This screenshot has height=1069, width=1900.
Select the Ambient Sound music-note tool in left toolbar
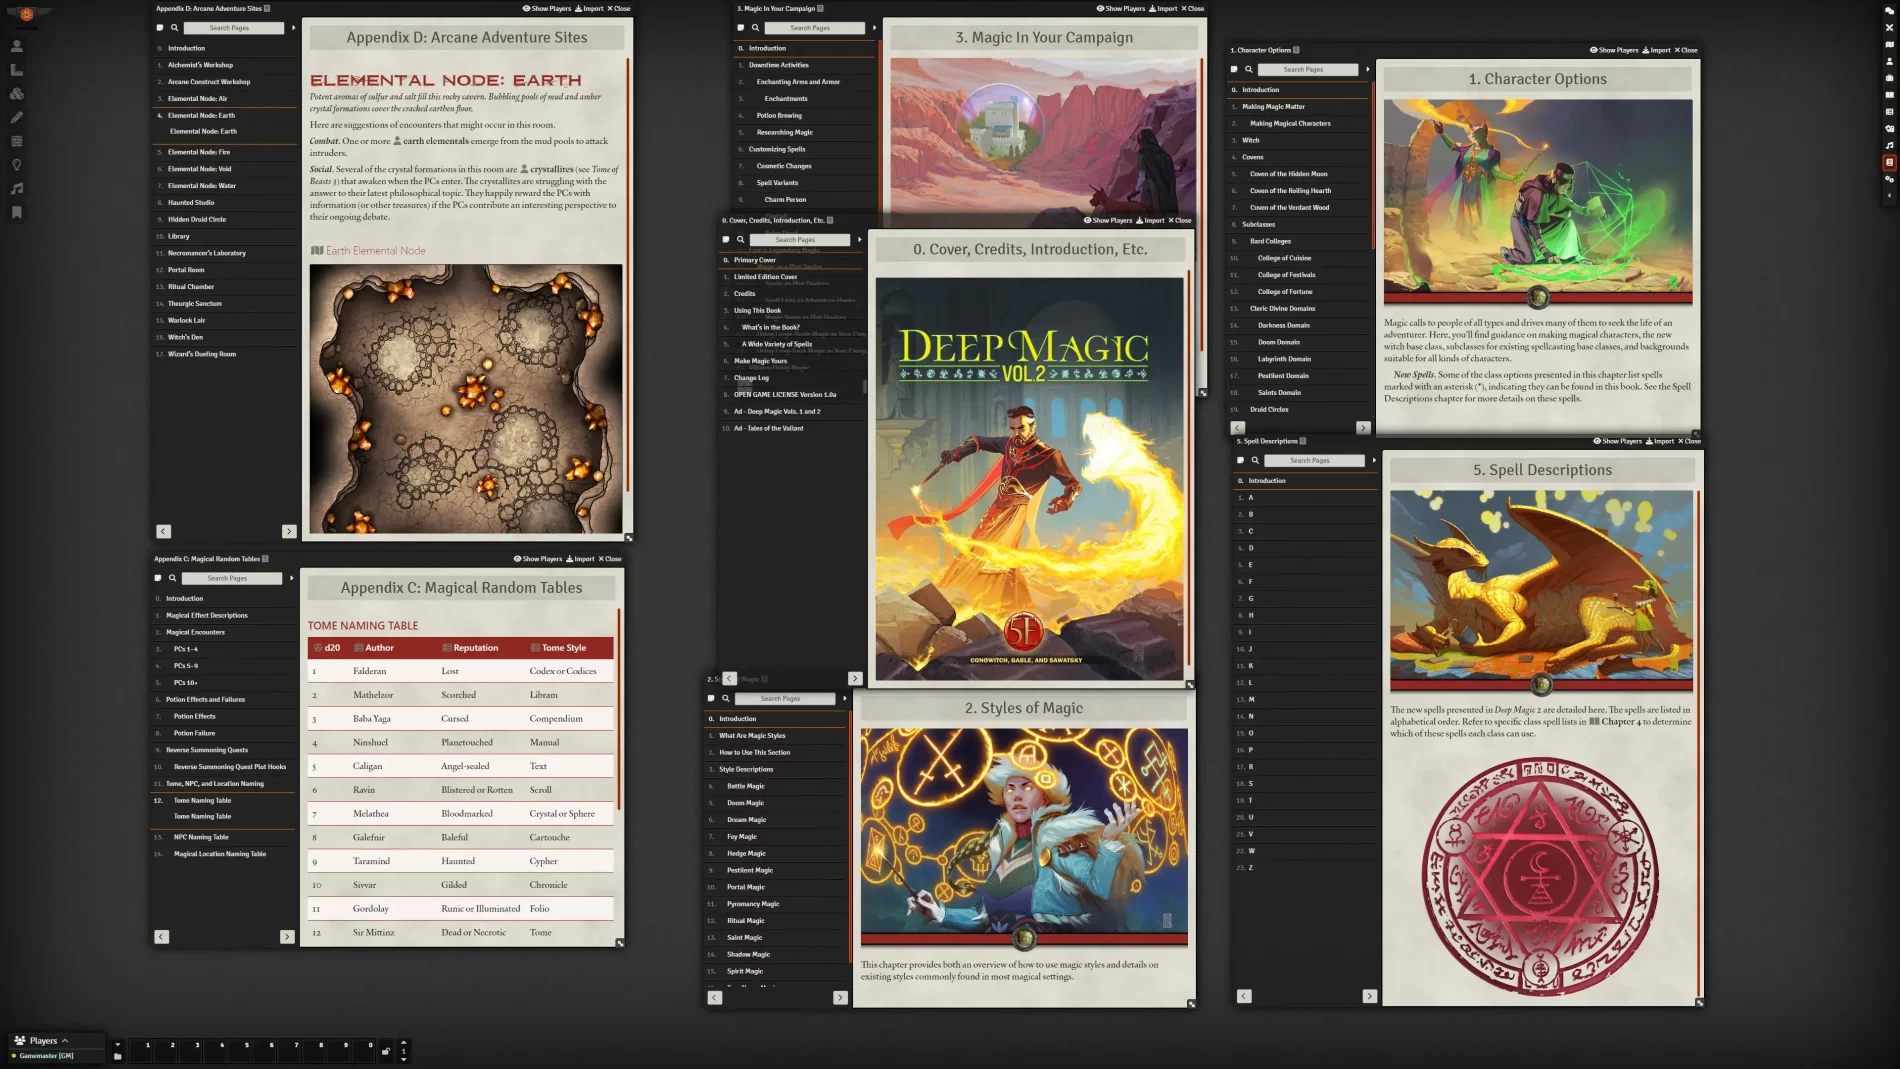pos(16,188)
